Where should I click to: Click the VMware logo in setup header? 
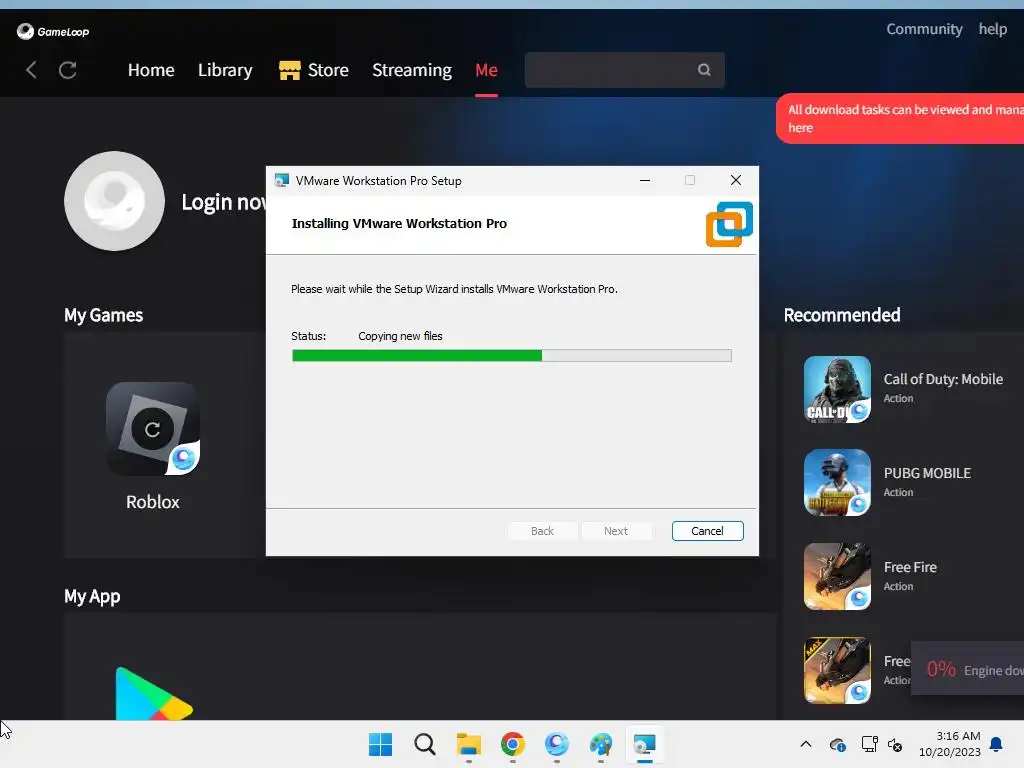(729, 224)
